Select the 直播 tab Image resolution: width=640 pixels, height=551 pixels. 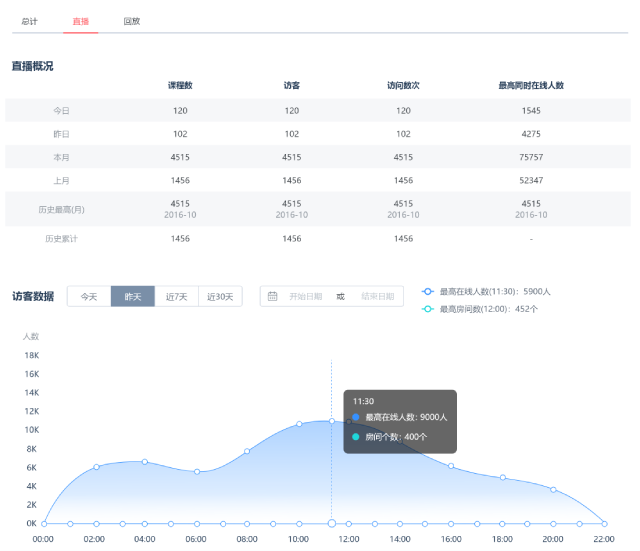tap(80, 22)
